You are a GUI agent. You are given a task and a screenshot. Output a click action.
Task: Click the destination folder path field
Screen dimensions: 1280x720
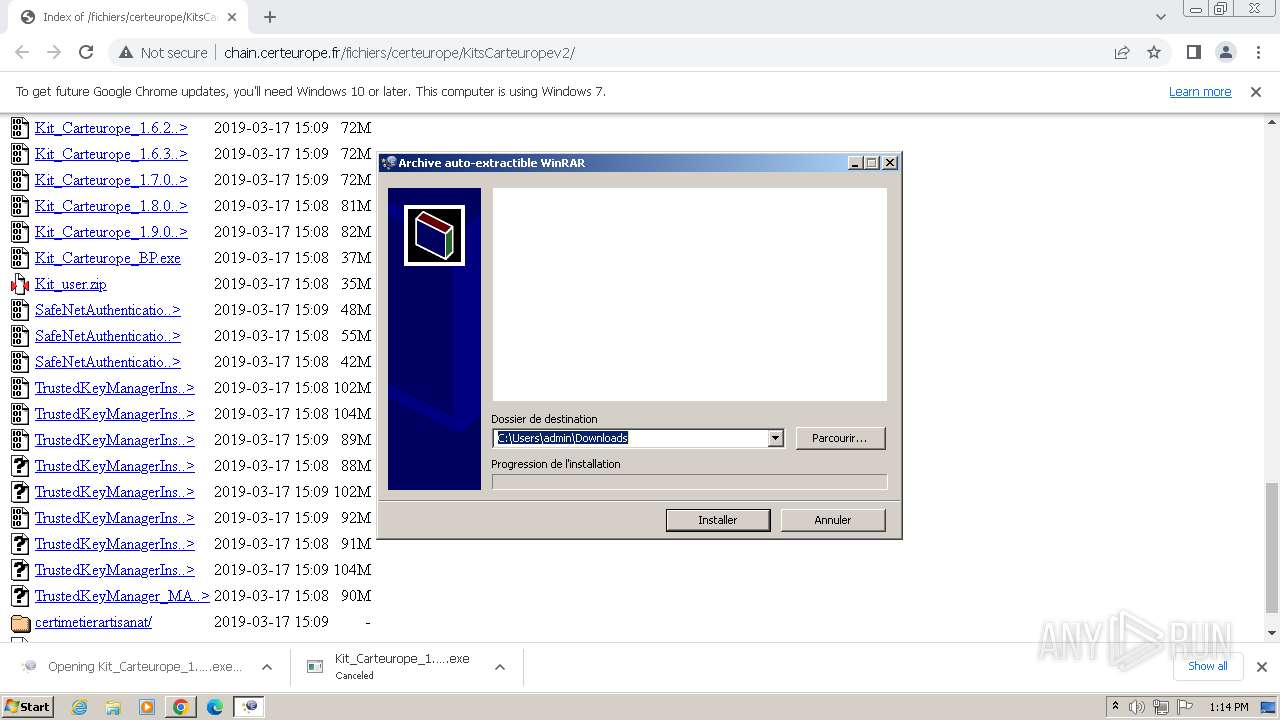[x=631, y=438]
